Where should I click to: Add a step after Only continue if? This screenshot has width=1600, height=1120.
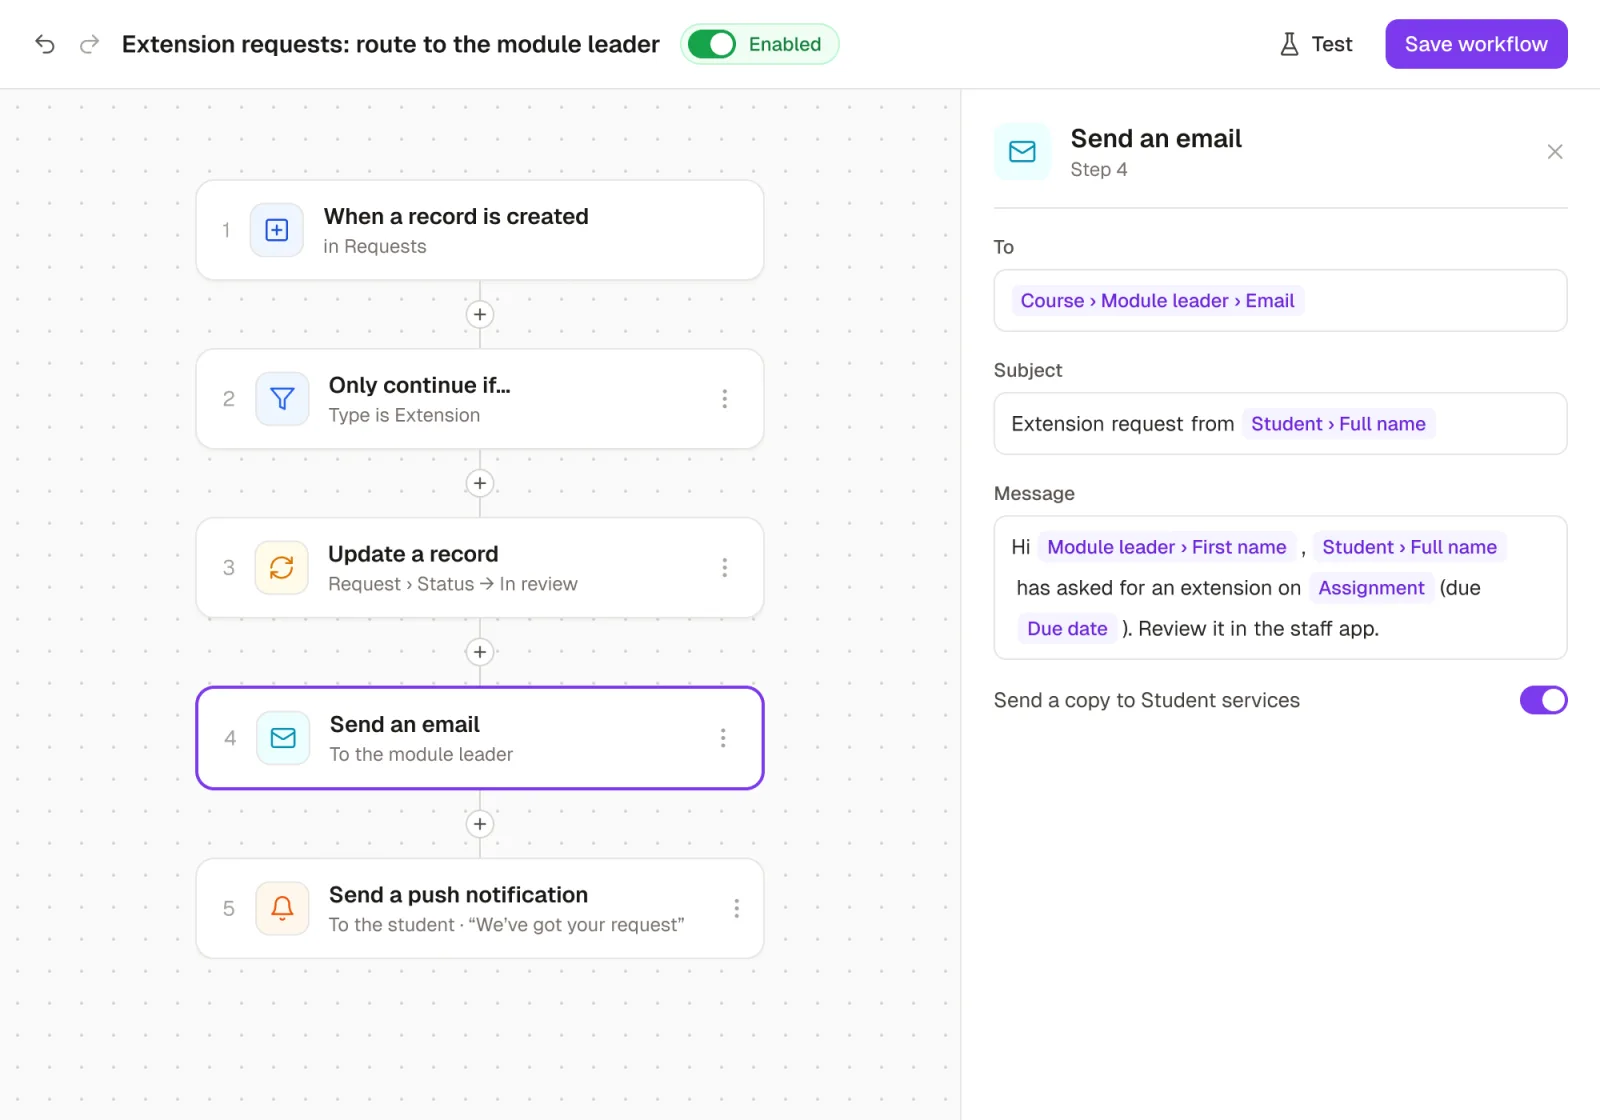(480, 483)
